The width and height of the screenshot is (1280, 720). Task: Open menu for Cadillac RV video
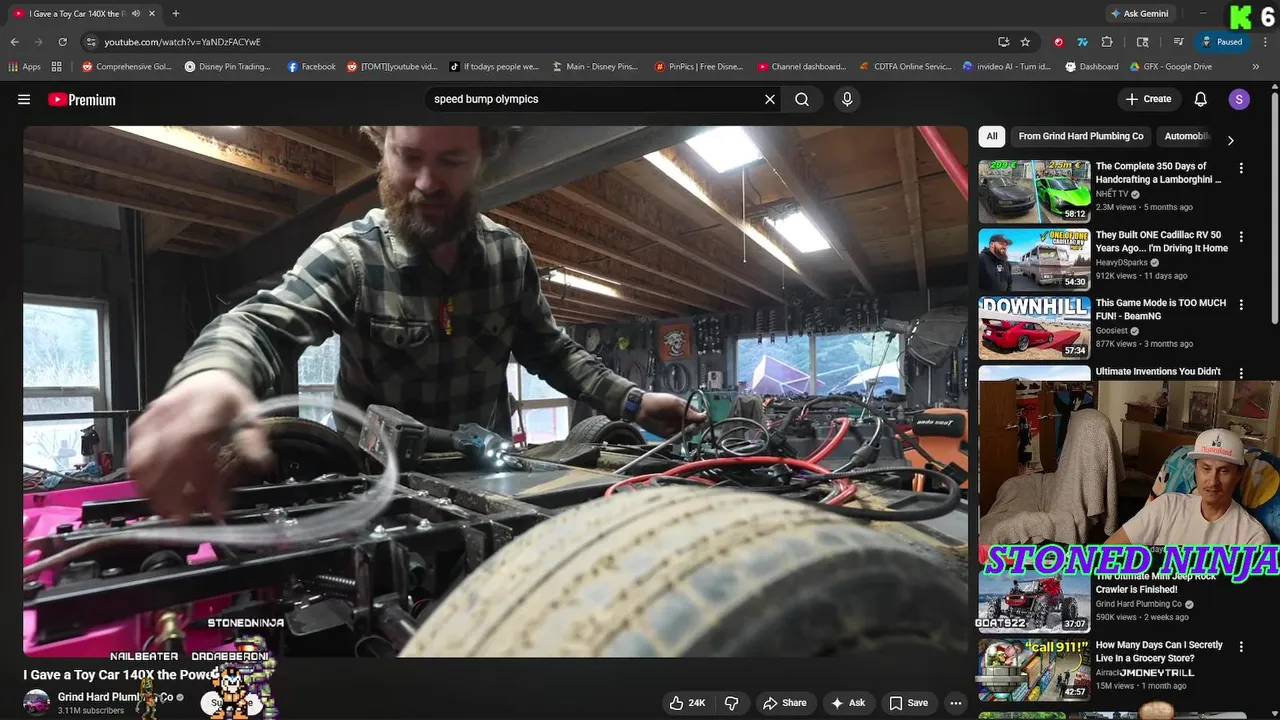point(1241,237)
